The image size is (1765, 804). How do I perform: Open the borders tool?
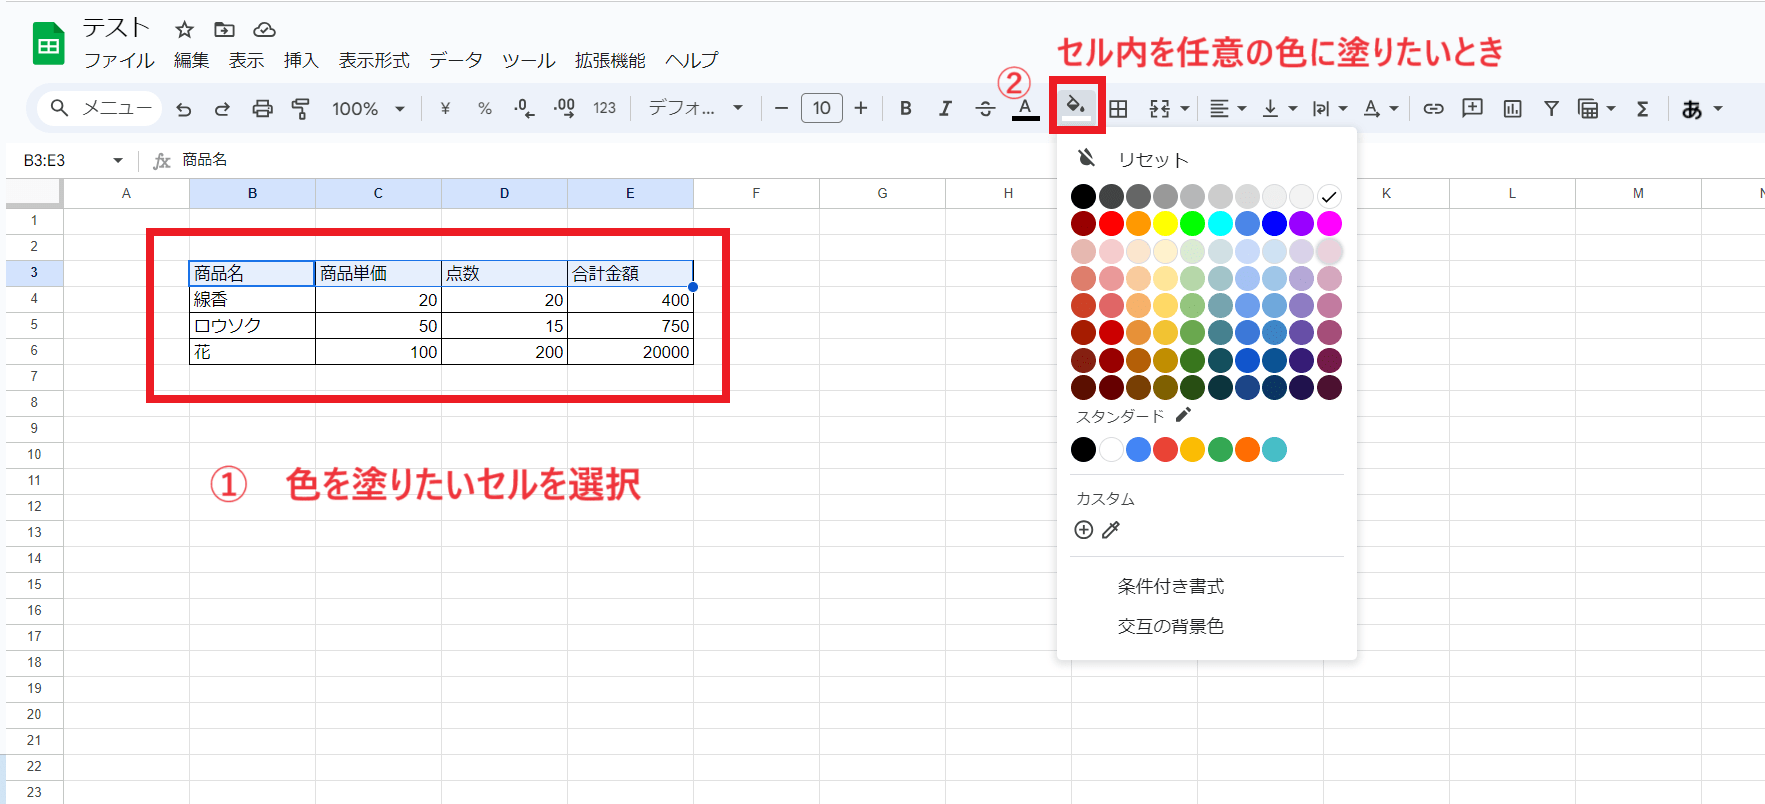pyautogui.click(x=1118, y=109)
